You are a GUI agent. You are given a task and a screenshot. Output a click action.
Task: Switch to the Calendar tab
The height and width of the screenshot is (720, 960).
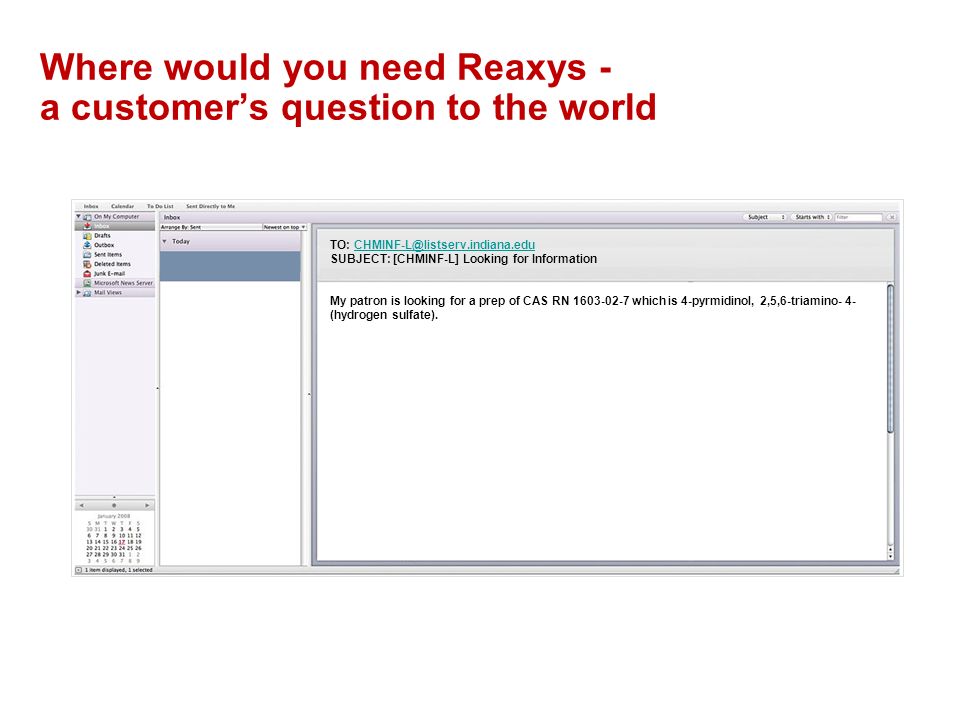click(x=122, y=206)
